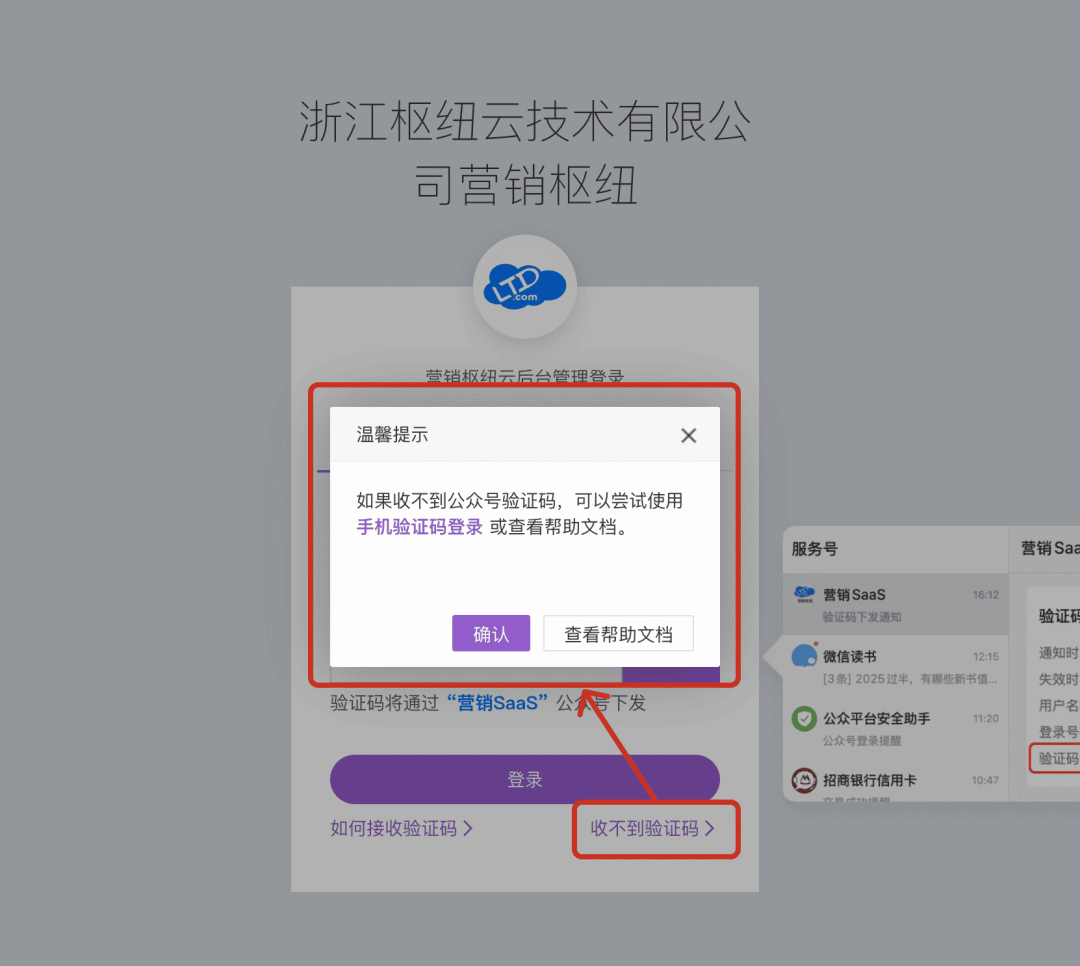Close the 温馨提示 dialog with X
Screen dimensions: 1080x966
point(688,435)
